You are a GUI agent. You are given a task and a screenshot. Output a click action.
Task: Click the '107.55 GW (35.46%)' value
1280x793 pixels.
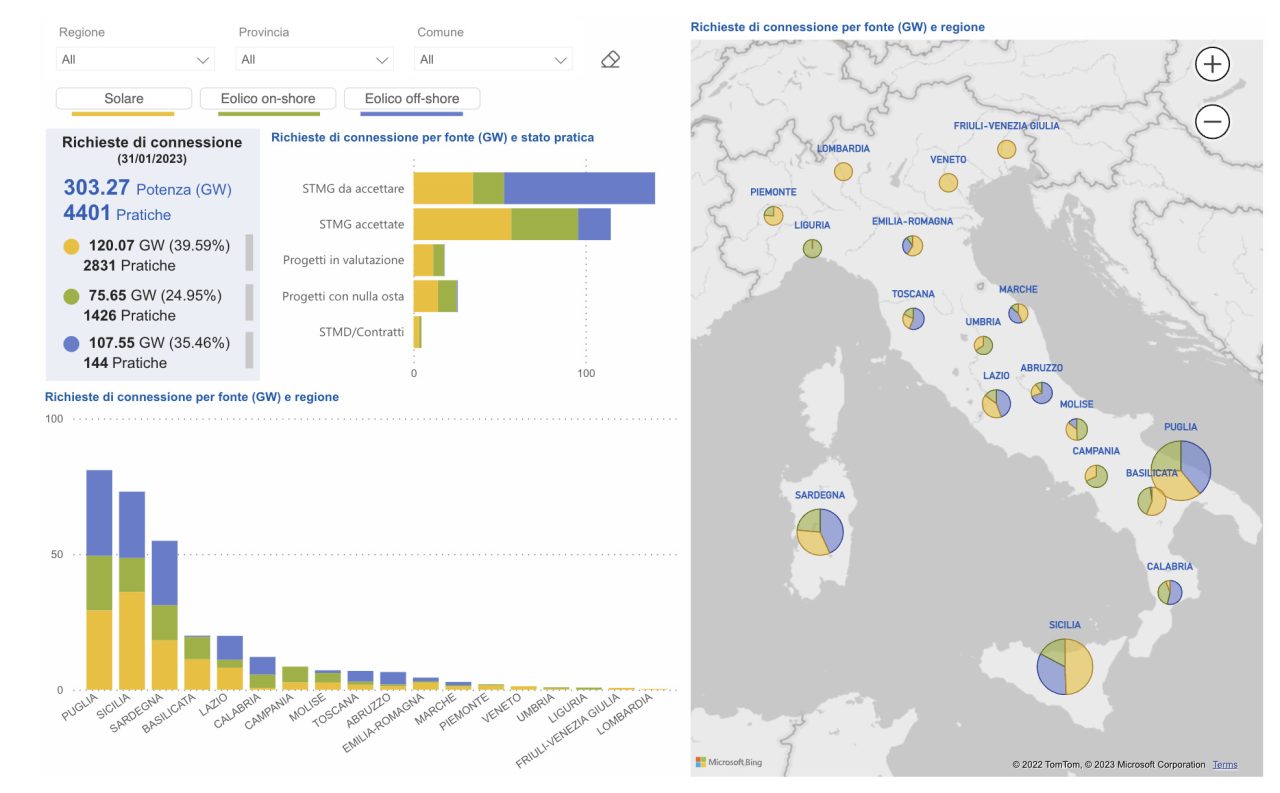click(159, 342)
